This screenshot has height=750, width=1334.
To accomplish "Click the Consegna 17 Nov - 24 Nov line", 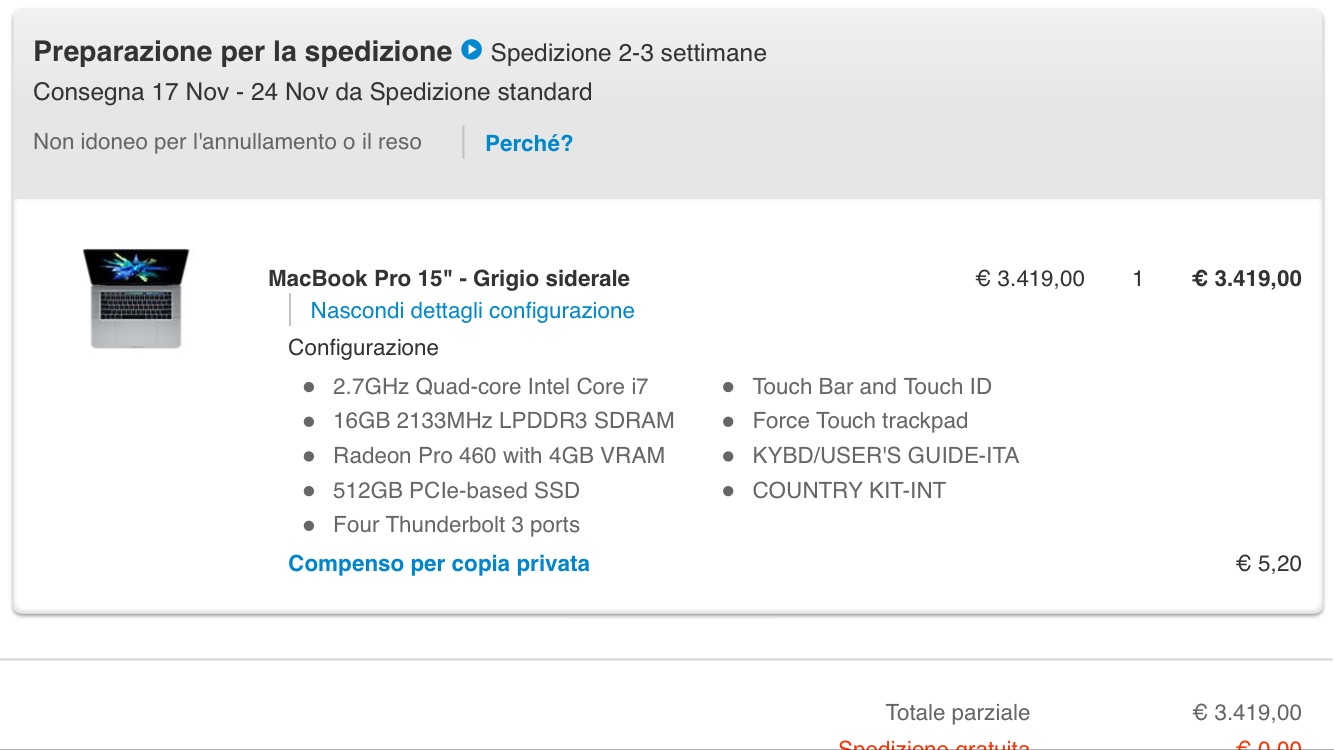I will [x=313, y=93].
